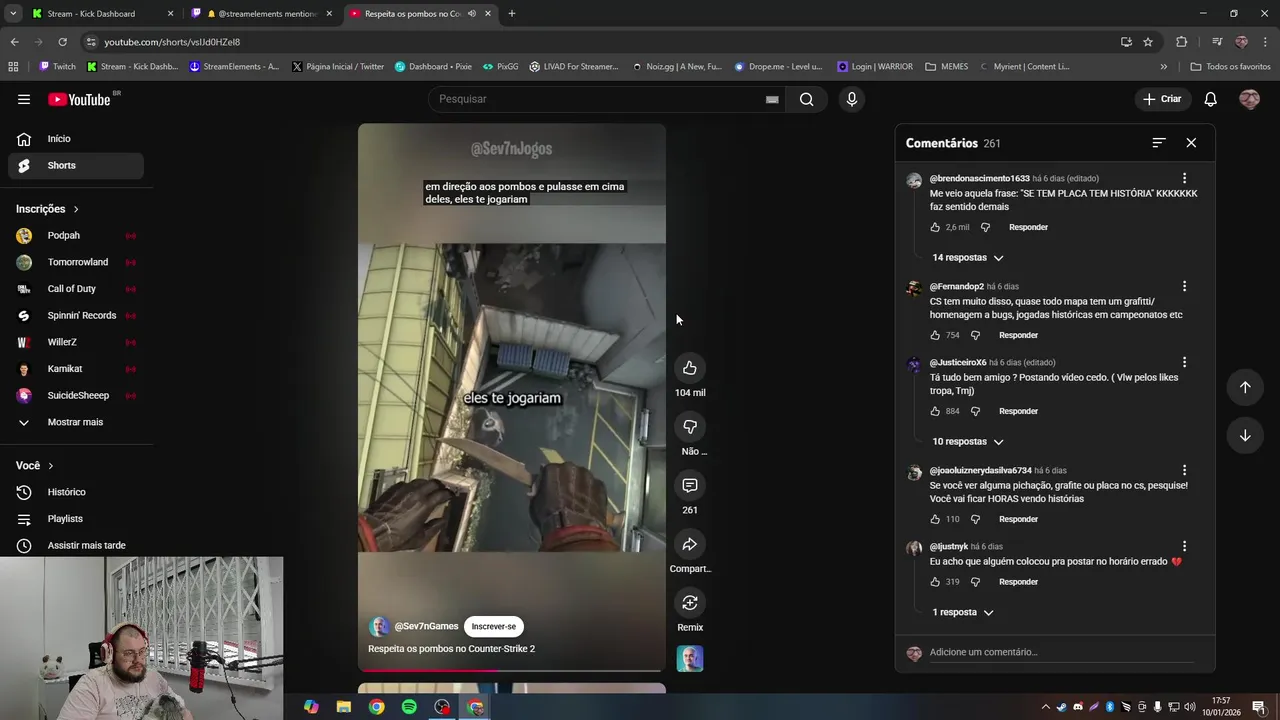Open options for joaoluiznerydasilva6734's comment
The image size is (1280, 720).
click(x=1184, y=470)
